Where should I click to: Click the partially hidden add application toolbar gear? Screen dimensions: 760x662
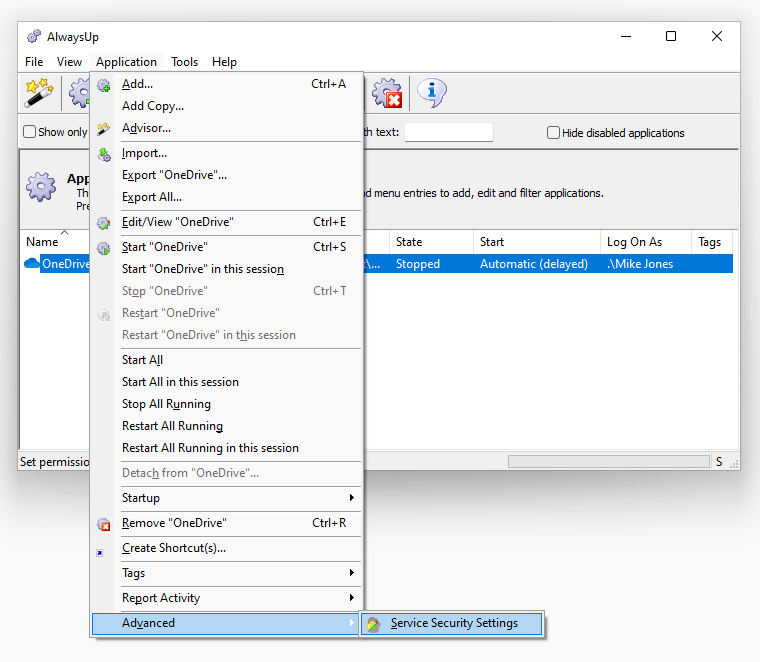[79, 92]
